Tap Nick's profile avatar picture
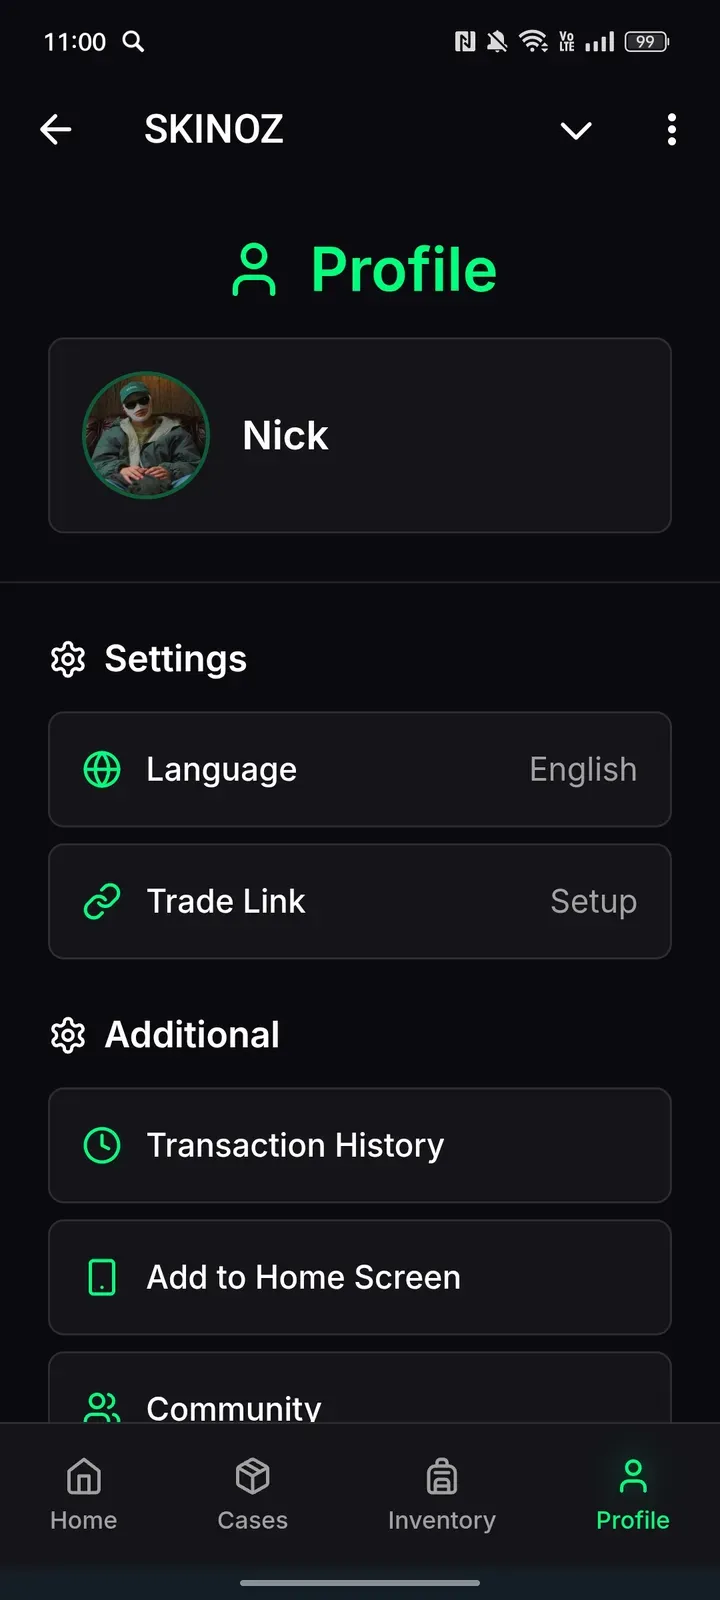The height and width of the screenshot is (1600, 720). 146,435
